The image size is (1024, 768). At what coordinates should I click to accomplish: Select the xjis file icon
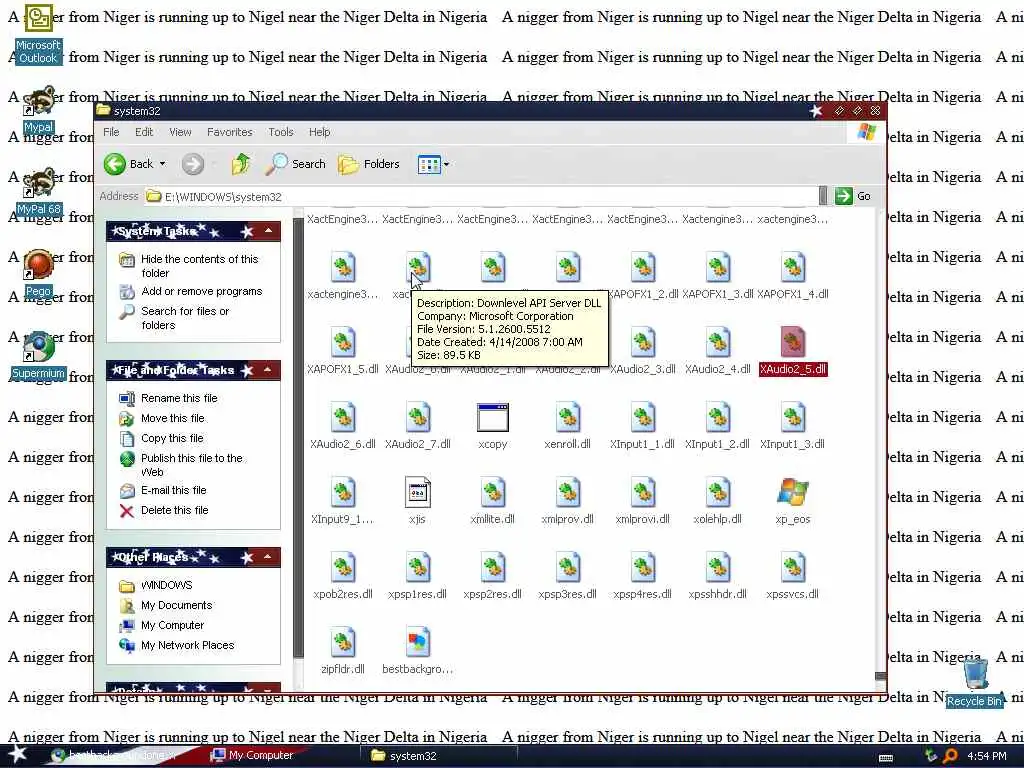[417, 492]
